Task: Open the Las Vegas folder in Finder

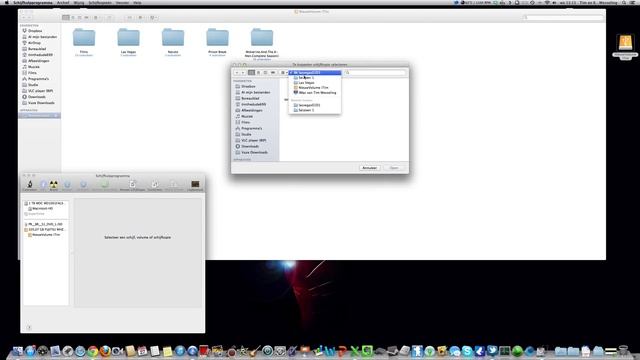Action: (x=129, y=38)
